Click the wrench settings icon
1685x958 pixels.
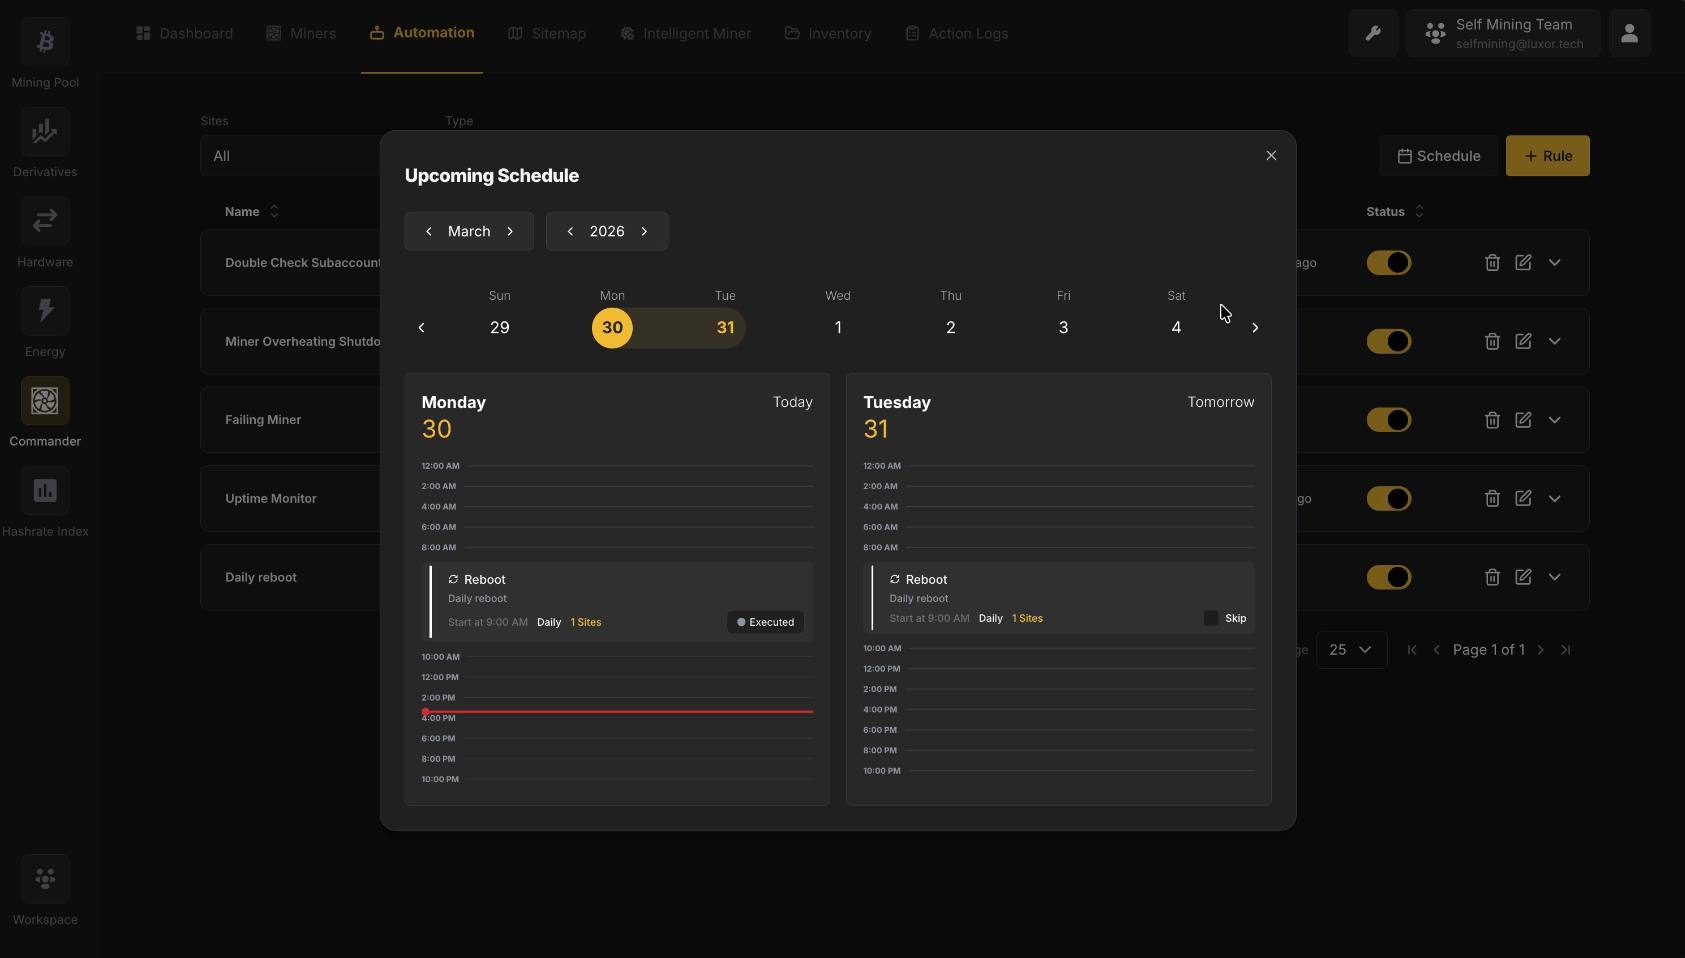click(1372, 33)
